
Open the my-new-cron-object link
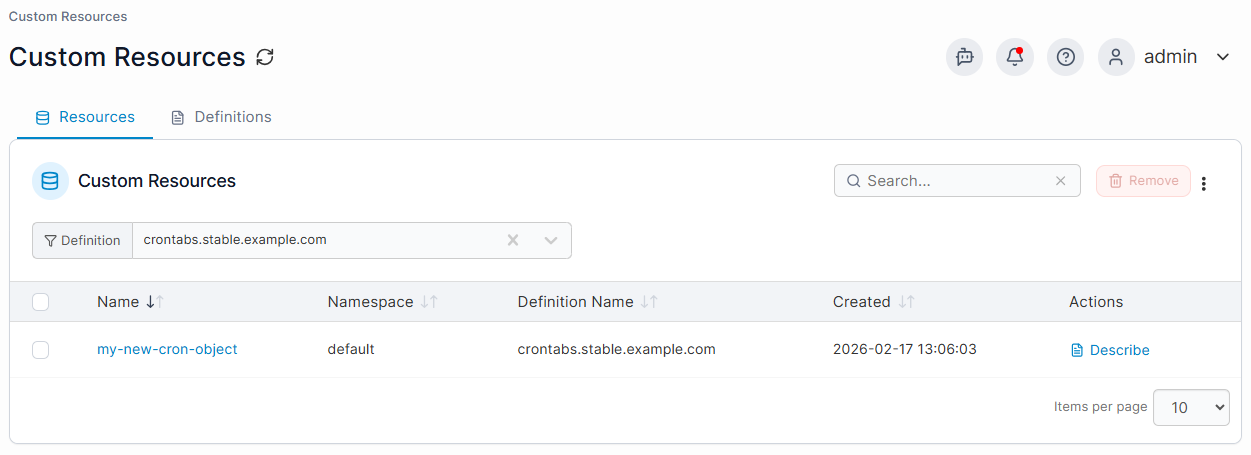pos(167,350)
